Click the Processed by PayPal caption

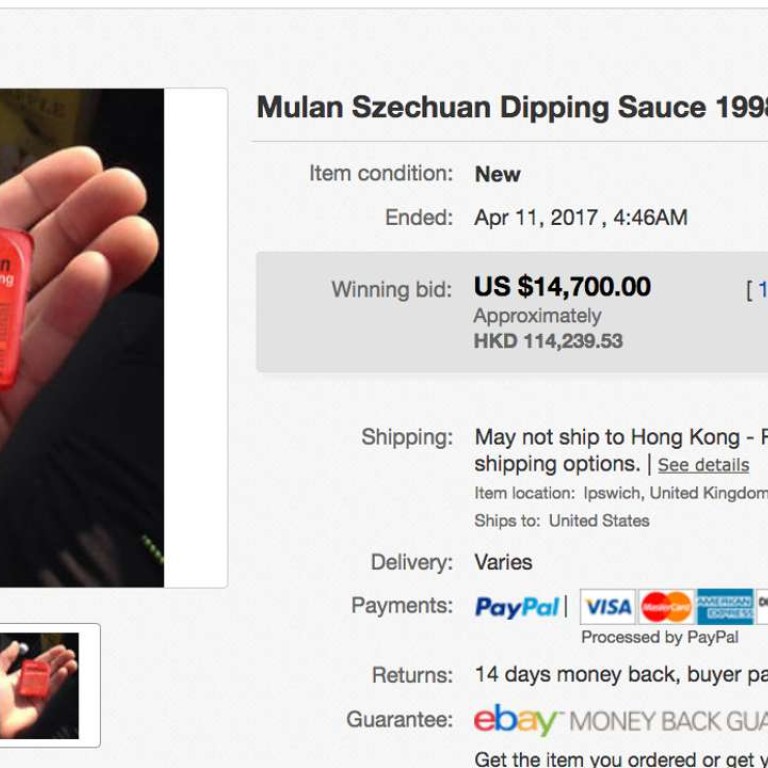660,637
